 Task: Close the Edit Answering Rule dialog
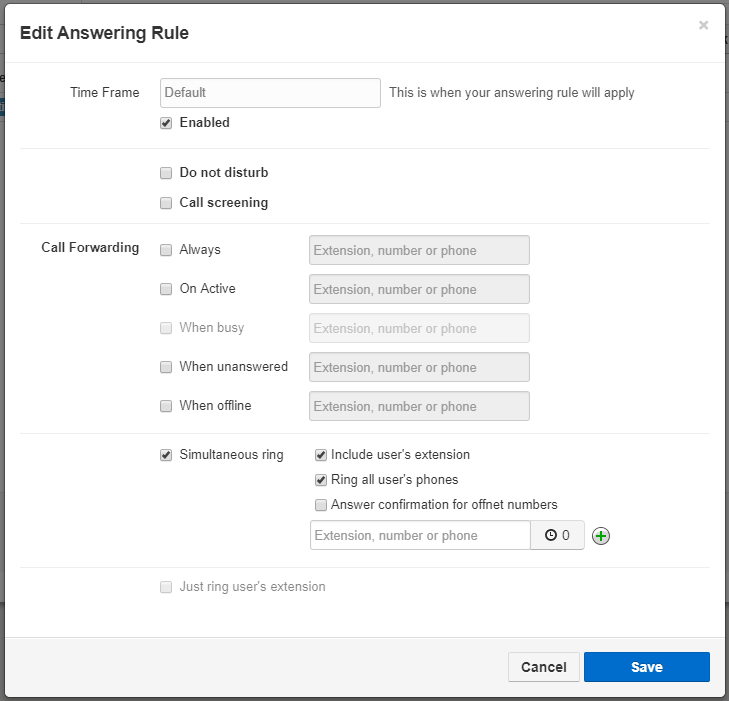[703, 26]
